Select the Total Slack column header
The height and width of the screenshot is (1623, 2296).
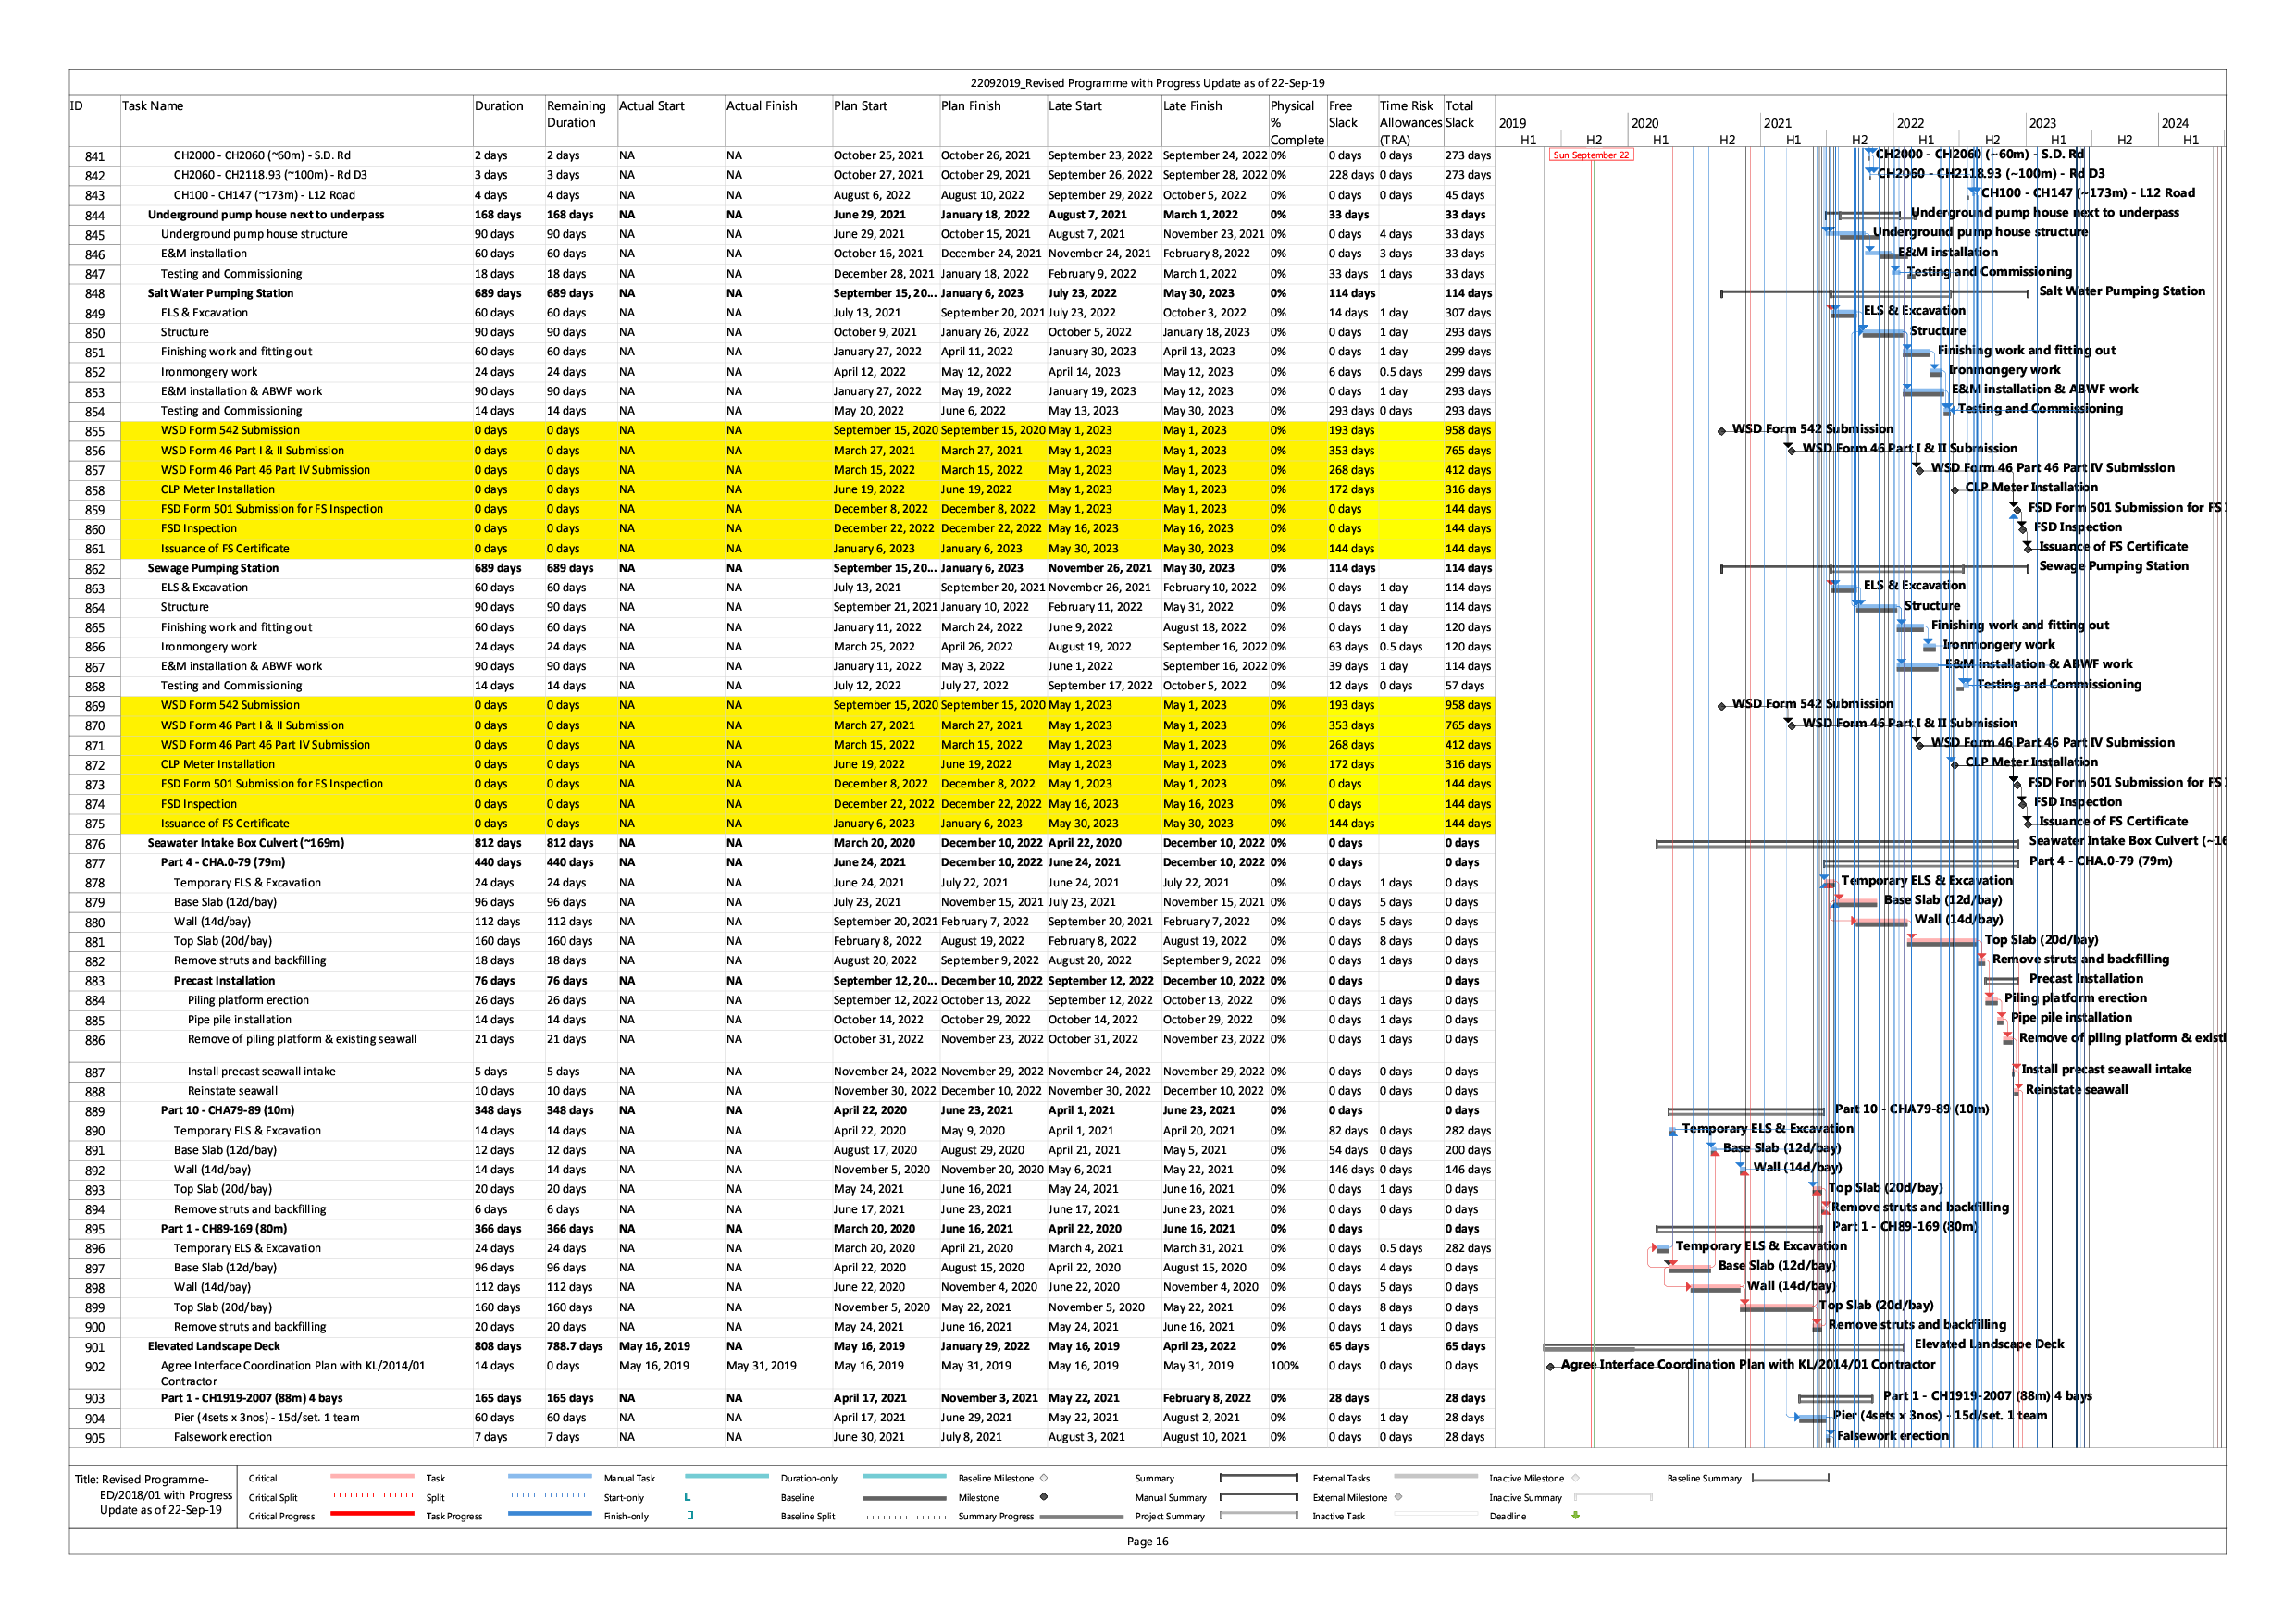pos(1460,114)
